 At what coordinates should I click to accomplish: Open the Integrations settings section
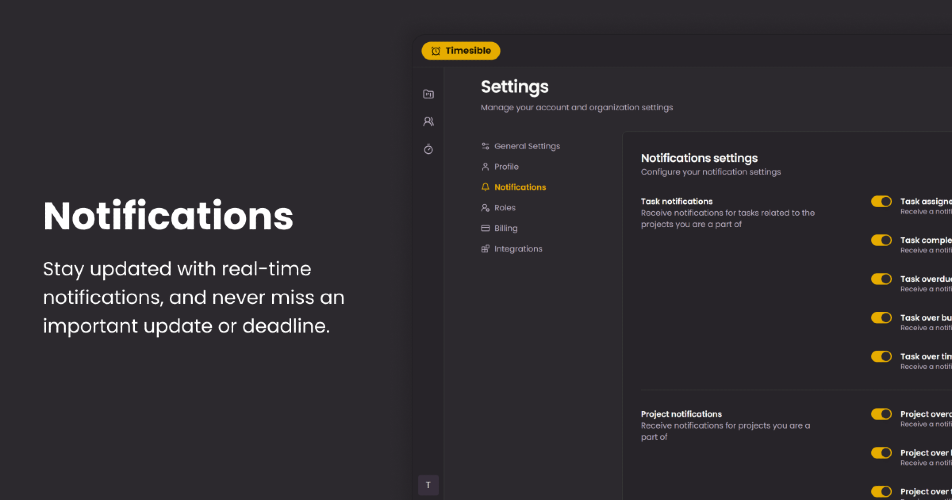pos(512,249)
